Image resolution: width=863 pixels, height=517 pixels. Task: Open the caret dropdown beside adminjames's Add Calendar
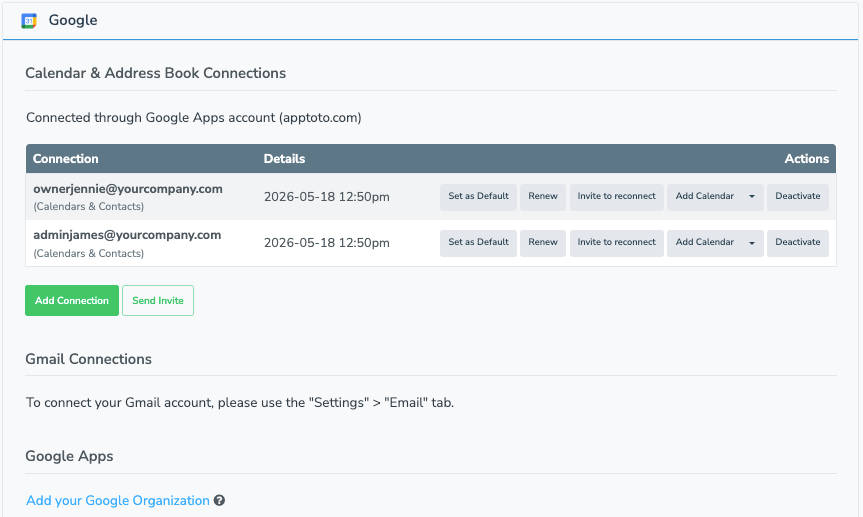coord(752,243)
